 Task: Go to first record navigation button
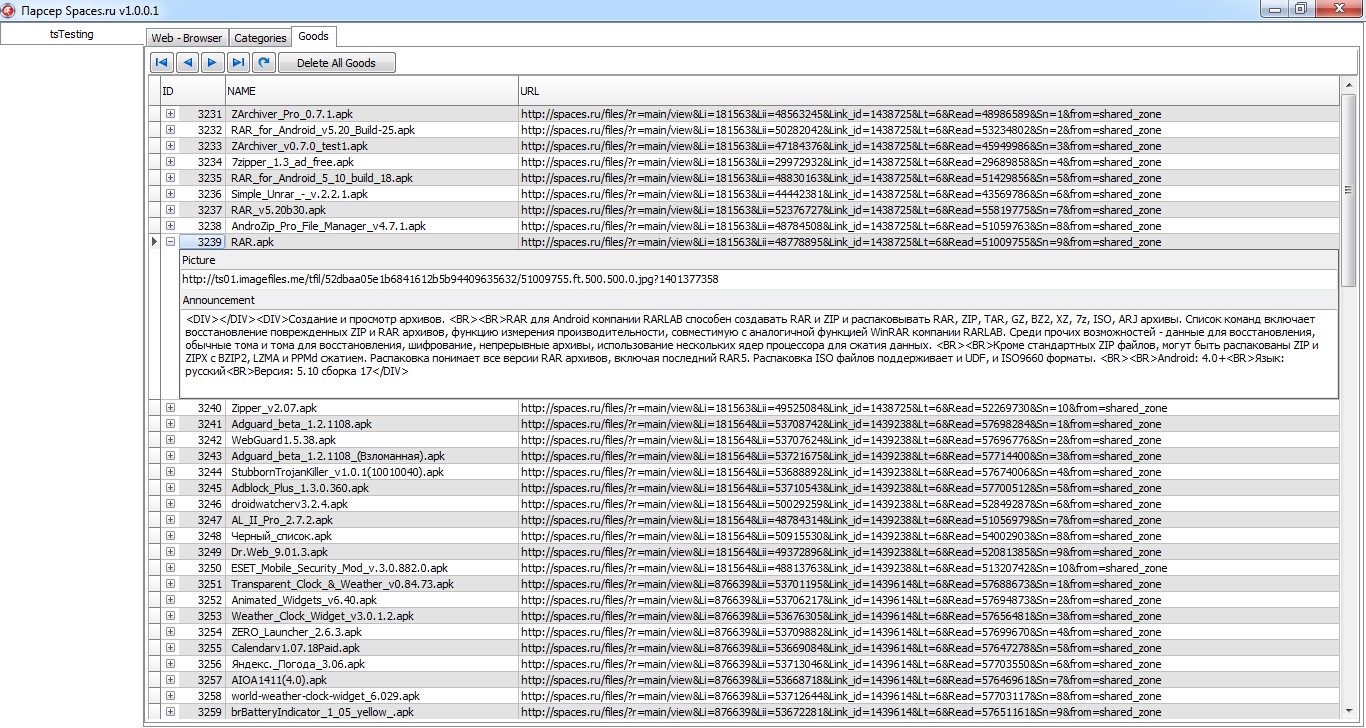point(161,63)
